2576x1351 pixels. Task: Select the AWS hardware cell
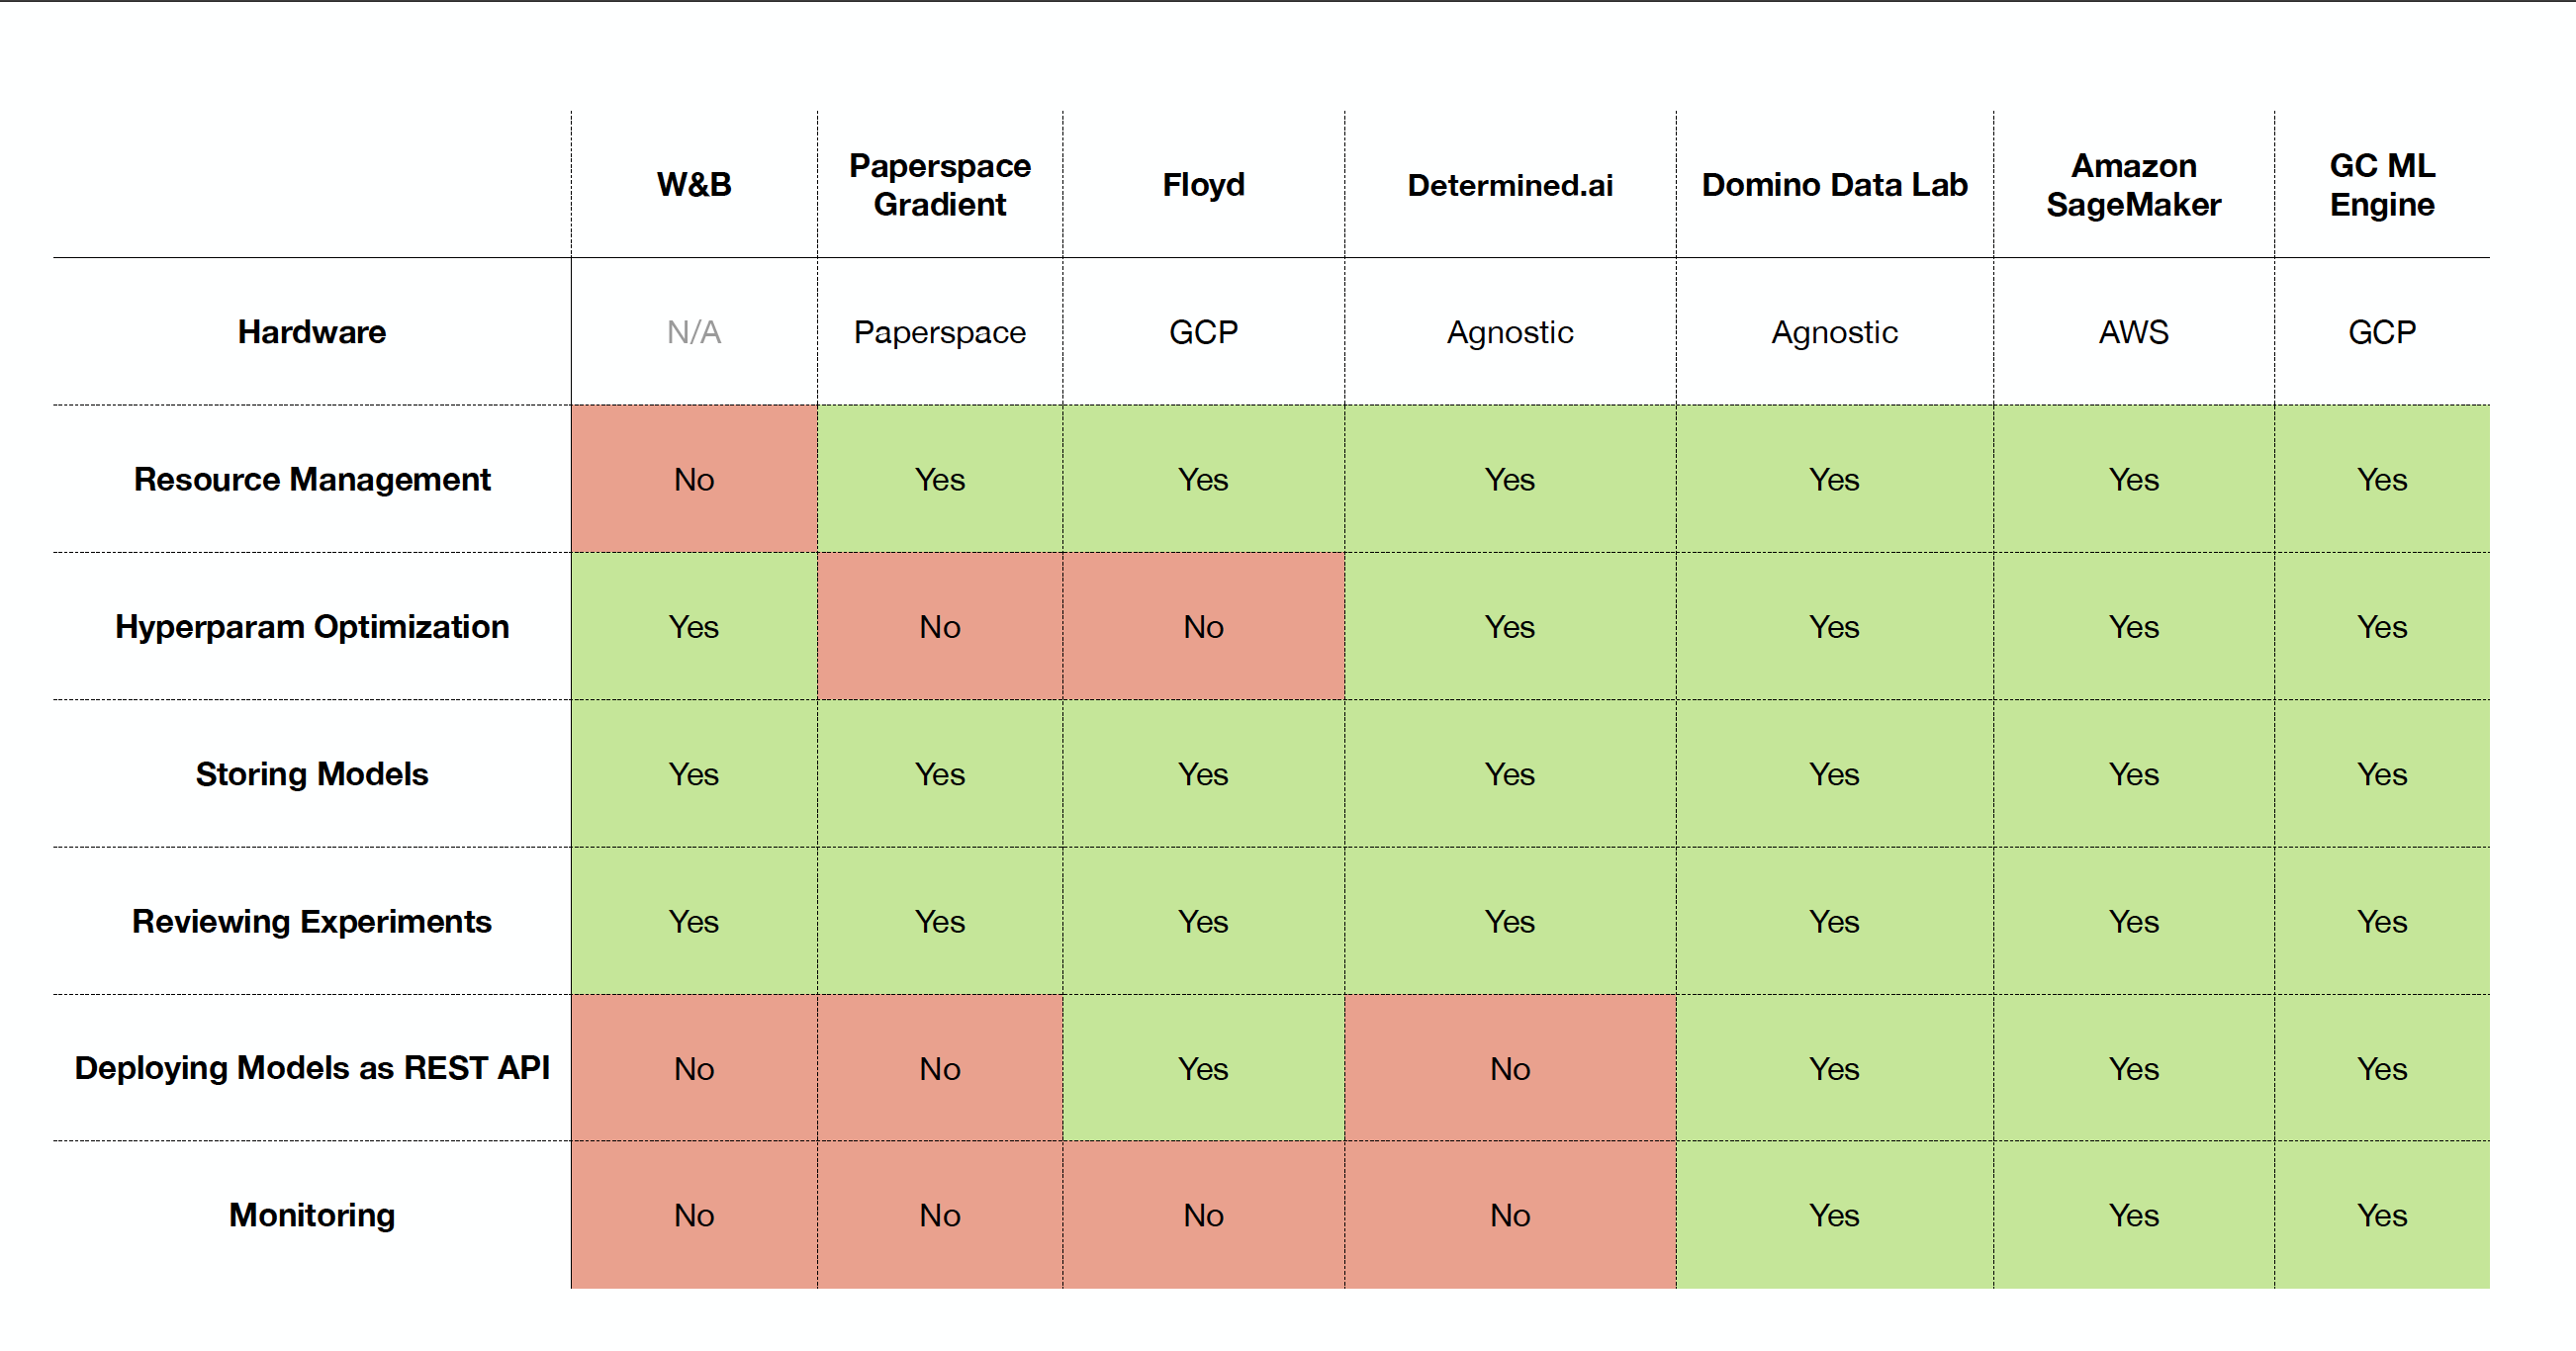[2133, 332]
